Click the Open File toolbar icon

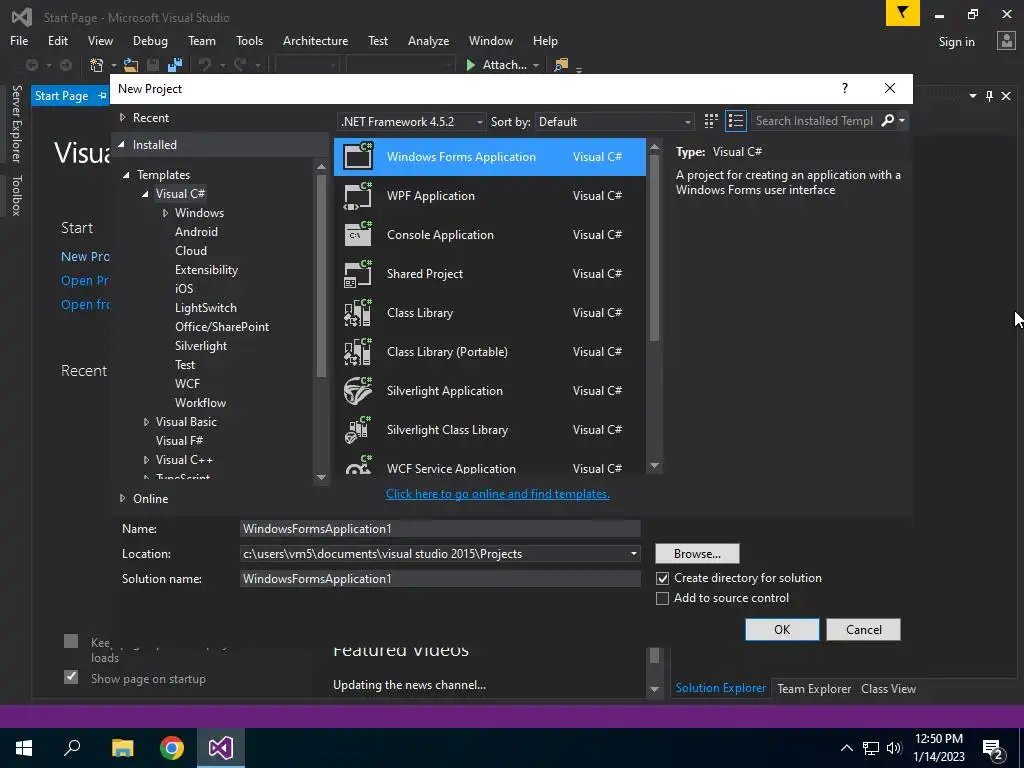(131, 65)
